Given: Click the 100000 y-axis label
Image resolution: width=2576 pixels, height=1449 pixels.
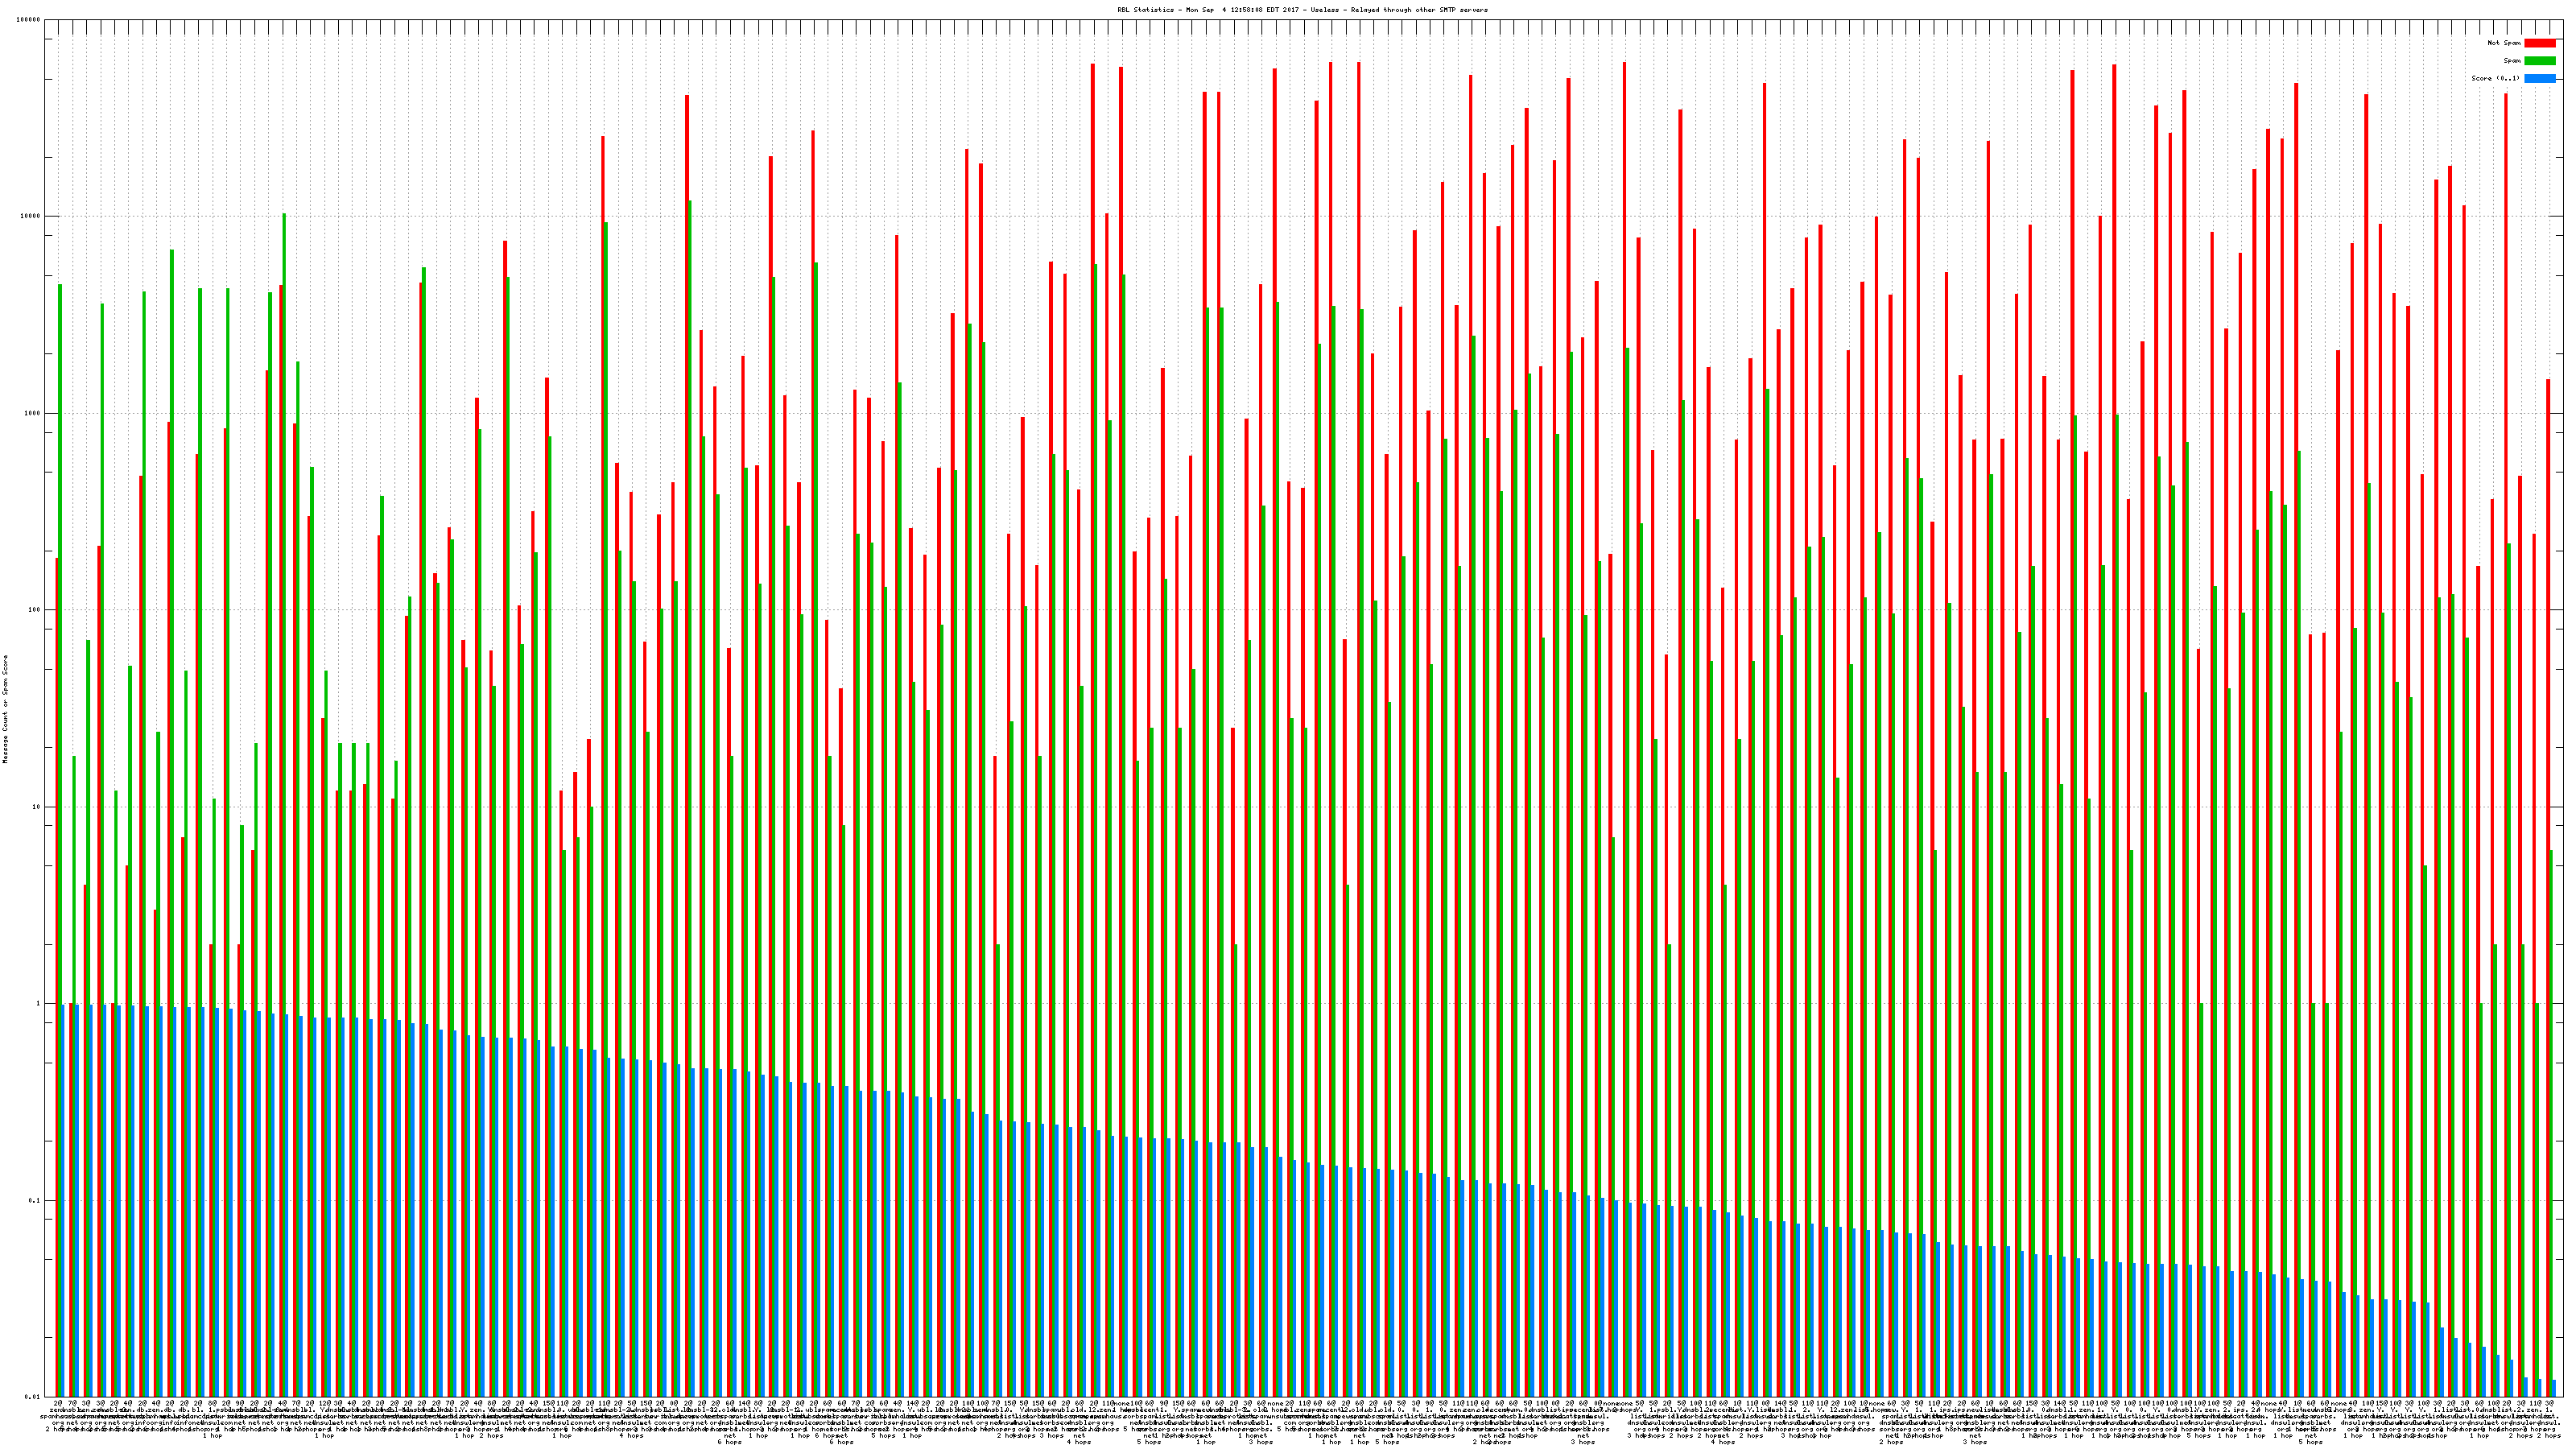Looking at the screenshot, I should tap(29, 20).
